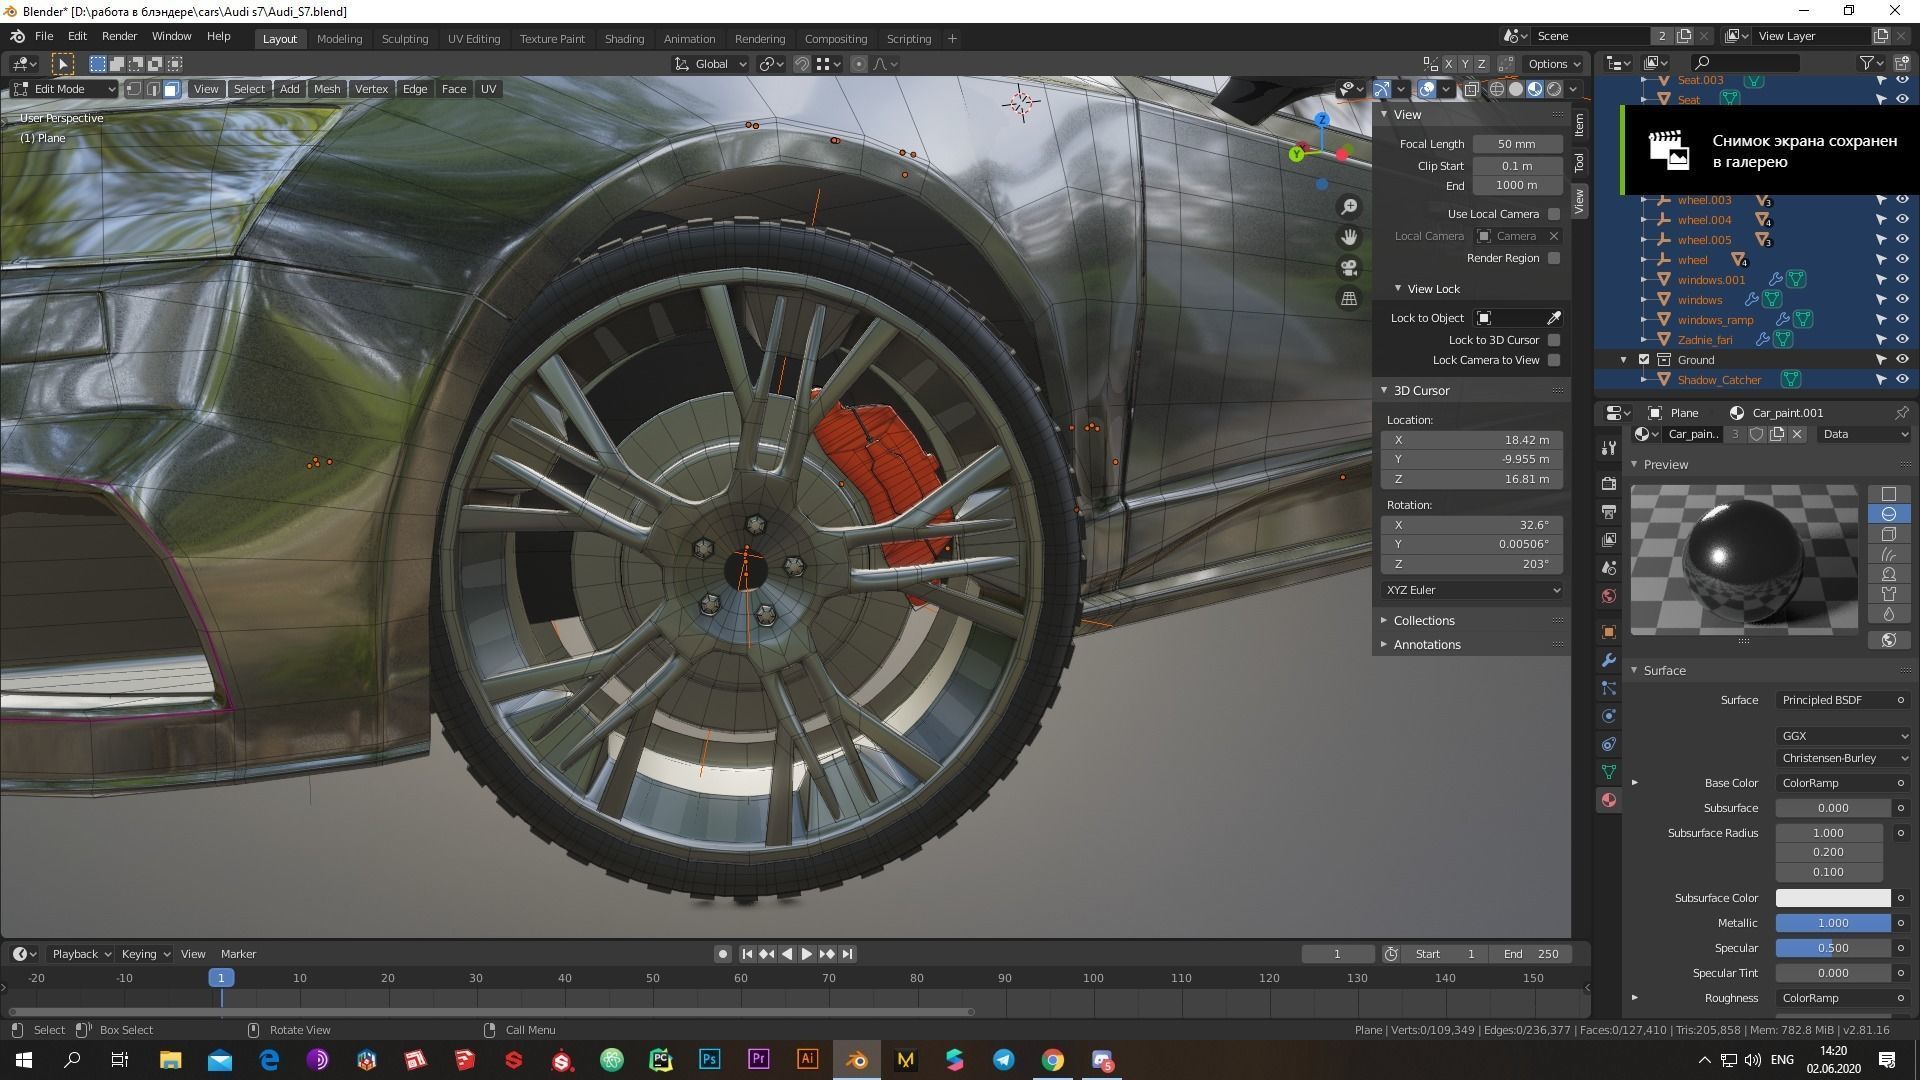1920x1080 pixels.
Task: Open the Object Constraints properties tab
Action: point(1608,744)
